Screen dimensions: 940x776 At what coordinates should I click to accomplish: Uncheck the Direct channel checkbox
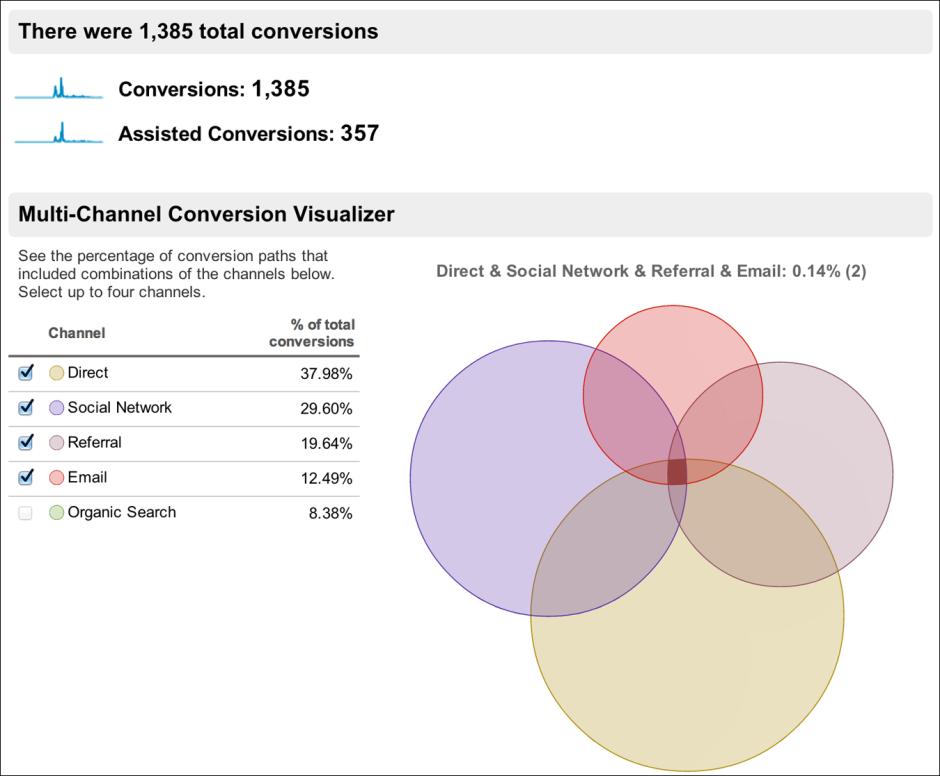point(26,373)
